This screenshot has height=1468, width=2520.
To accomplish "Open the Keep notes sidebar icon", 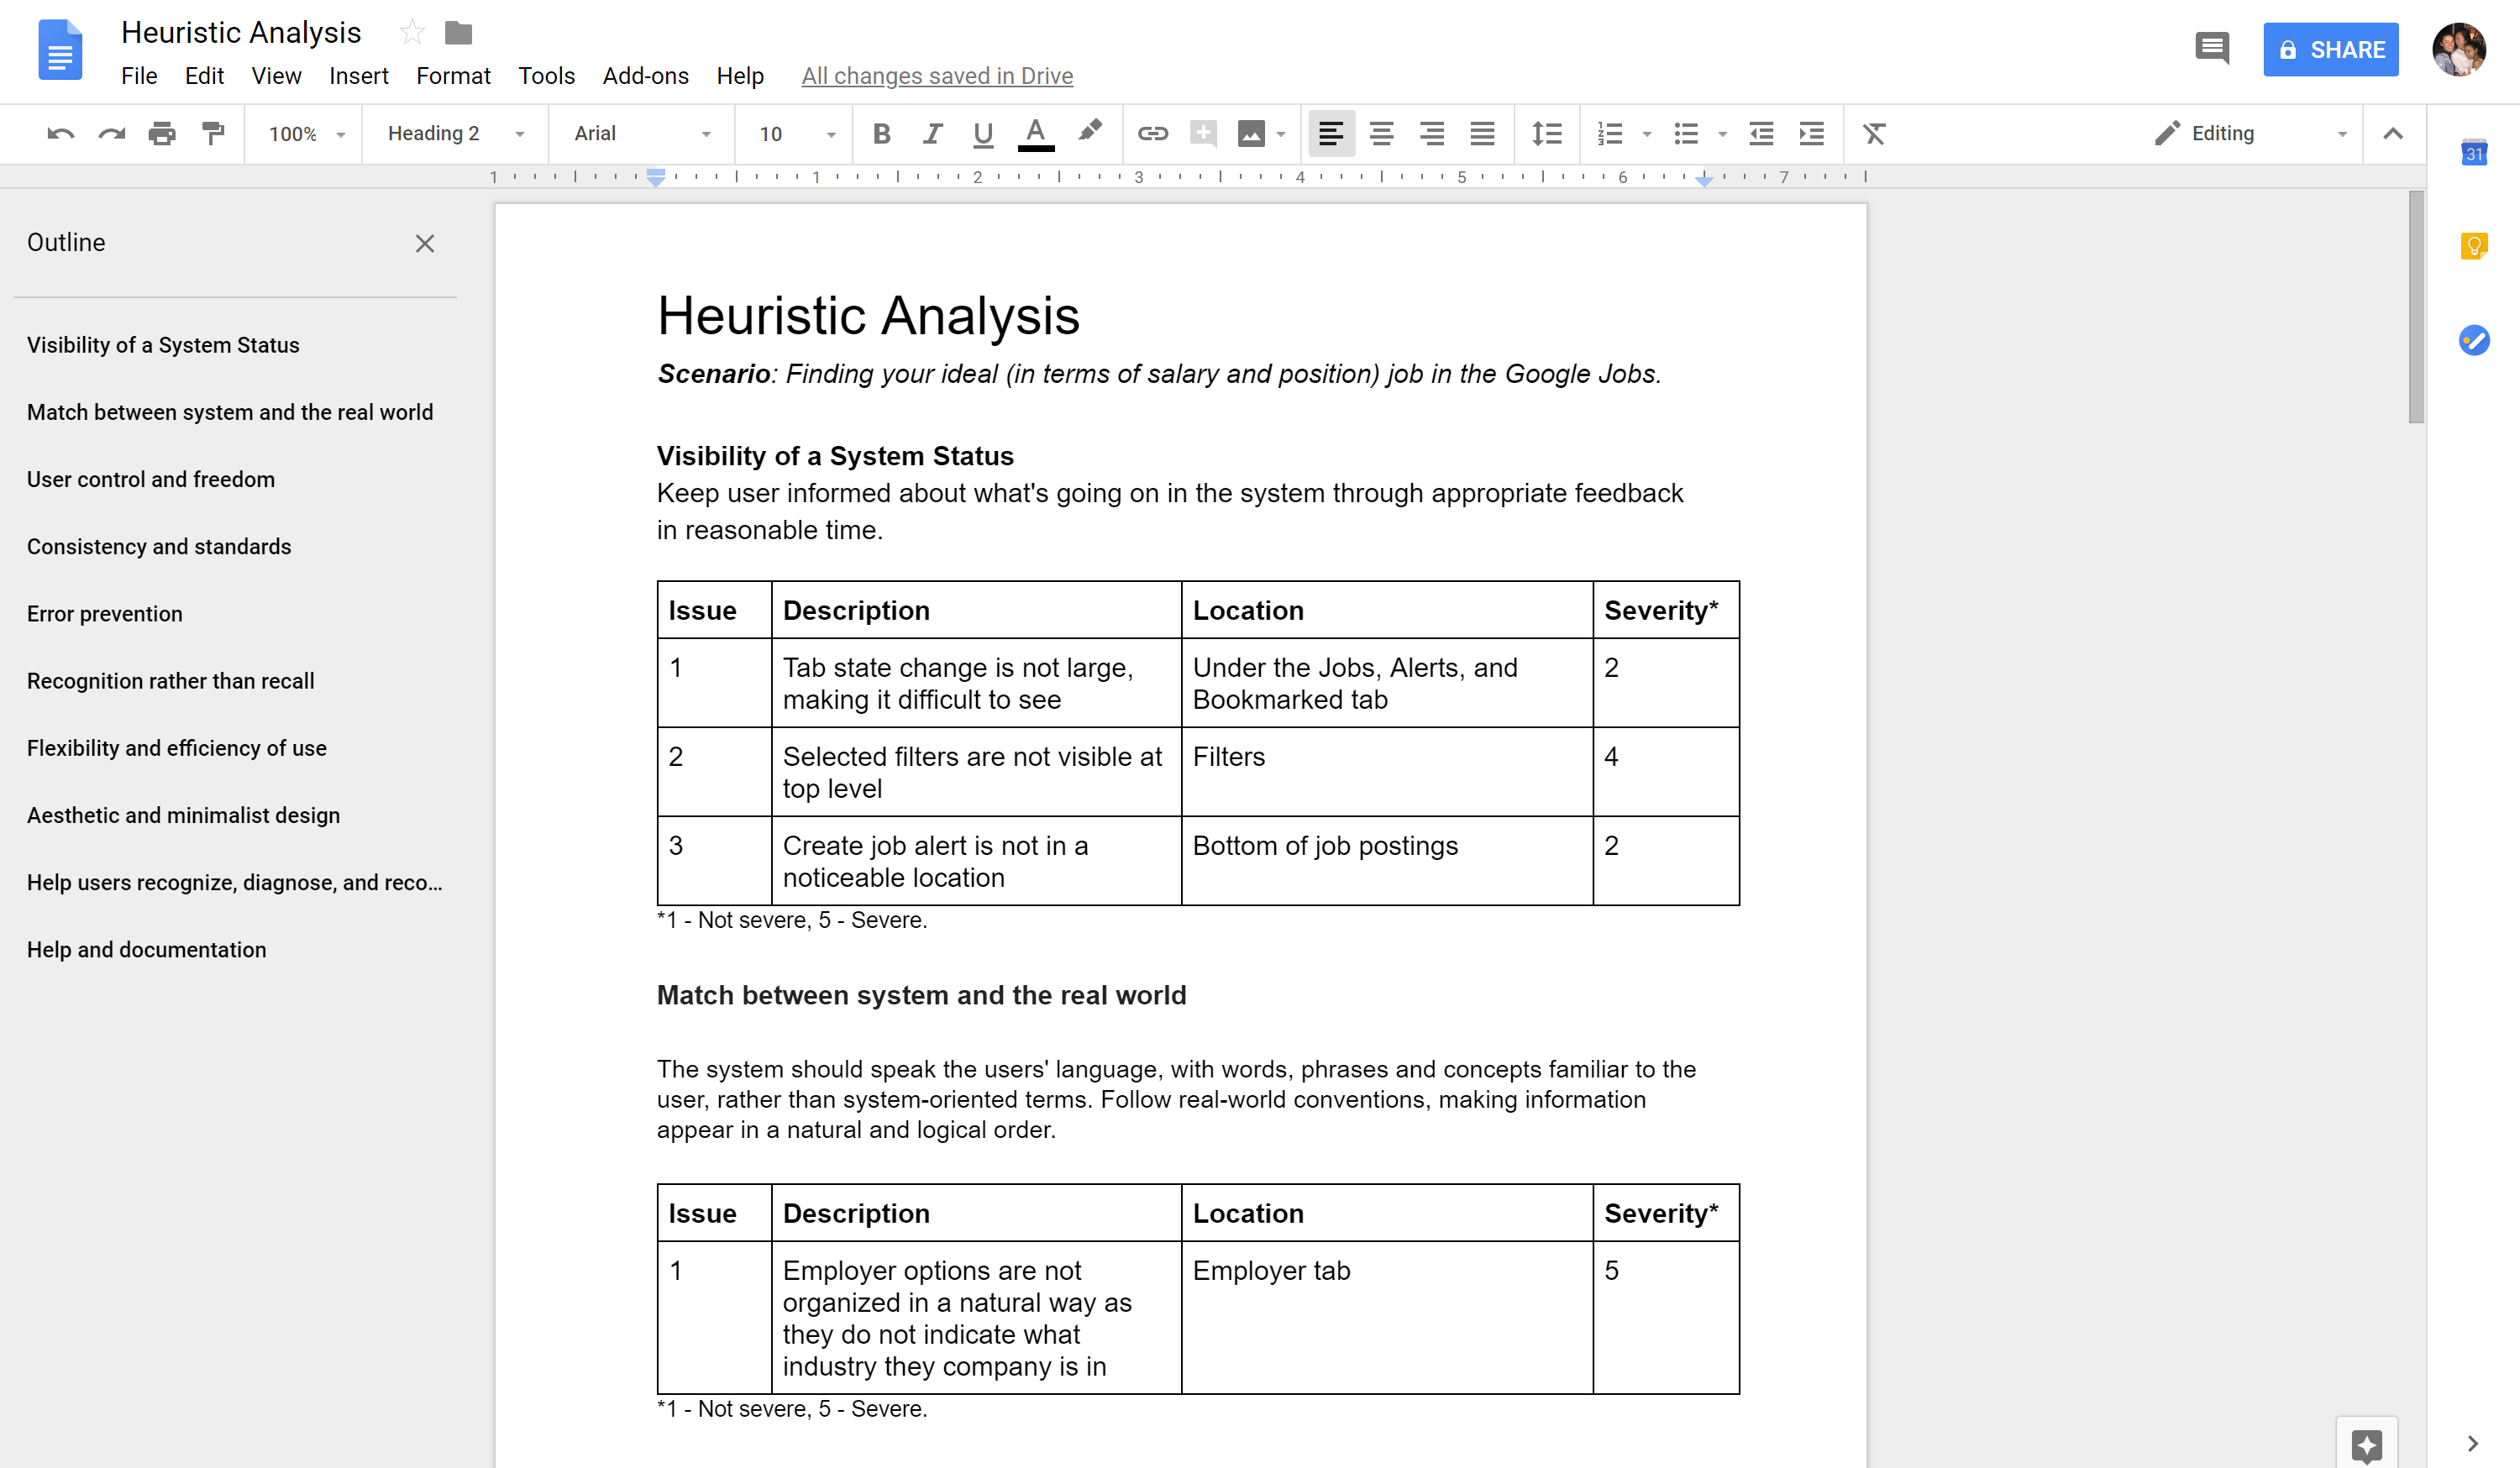I will (2473, 246).
